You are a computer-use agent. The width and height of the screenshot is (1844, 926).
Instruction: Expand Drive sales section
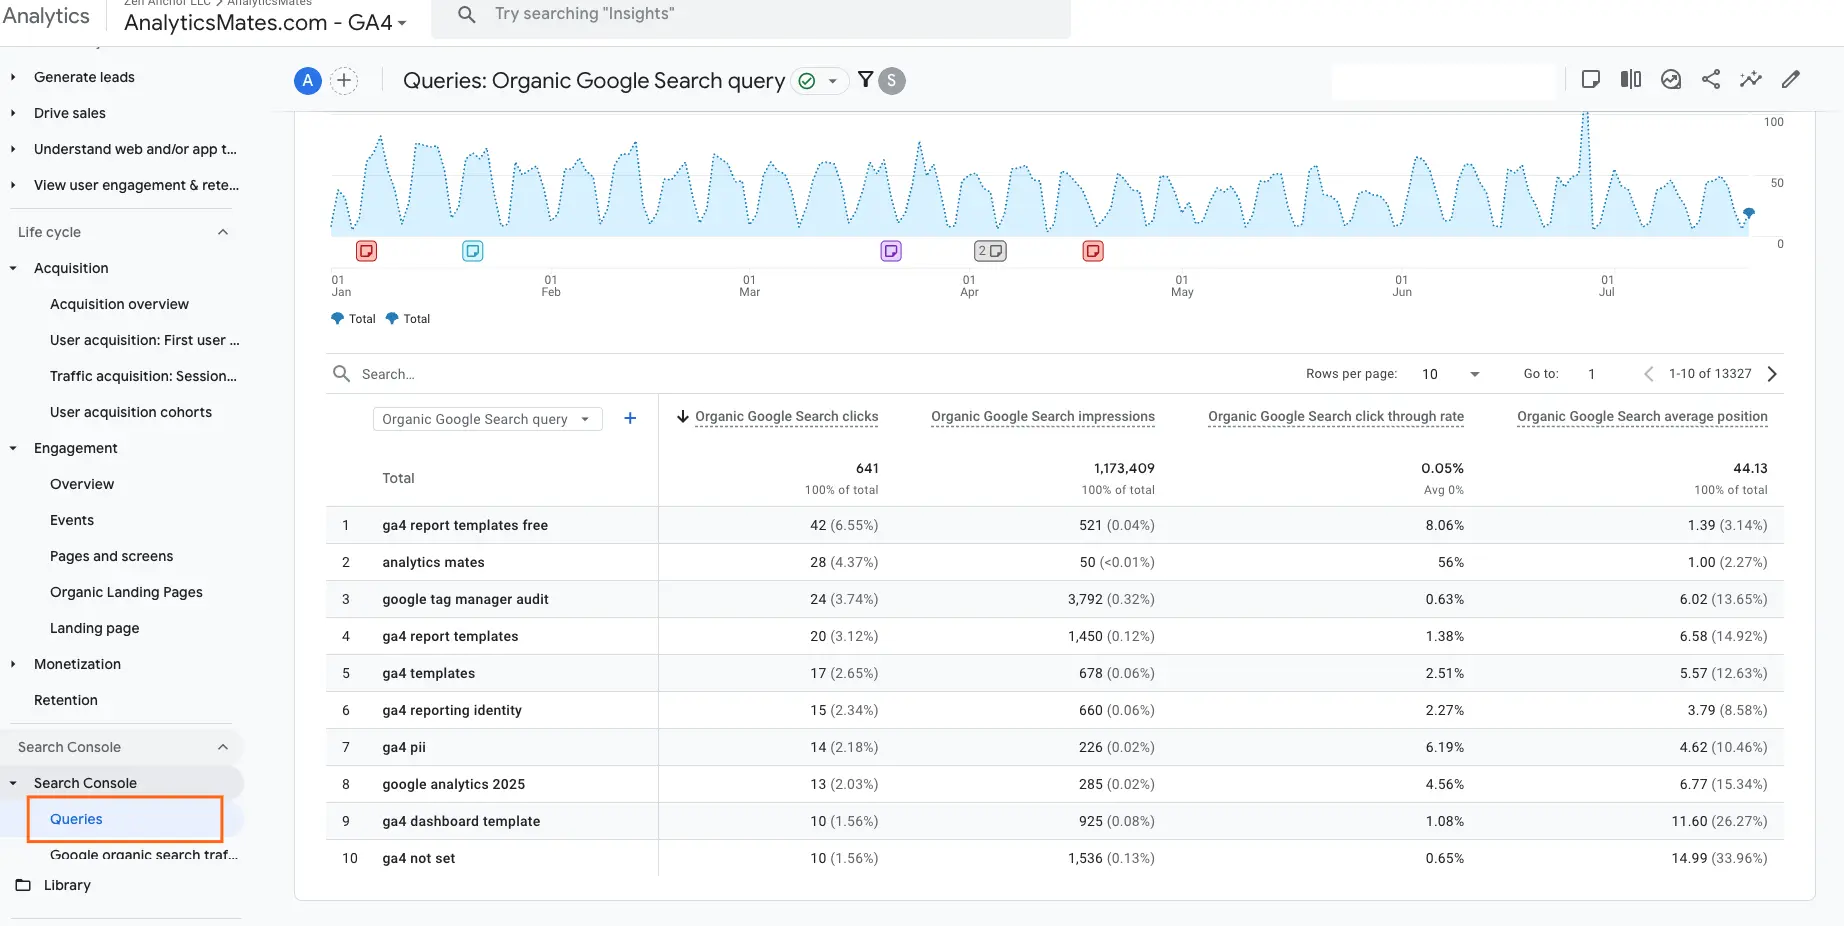[x=13, y=113]
